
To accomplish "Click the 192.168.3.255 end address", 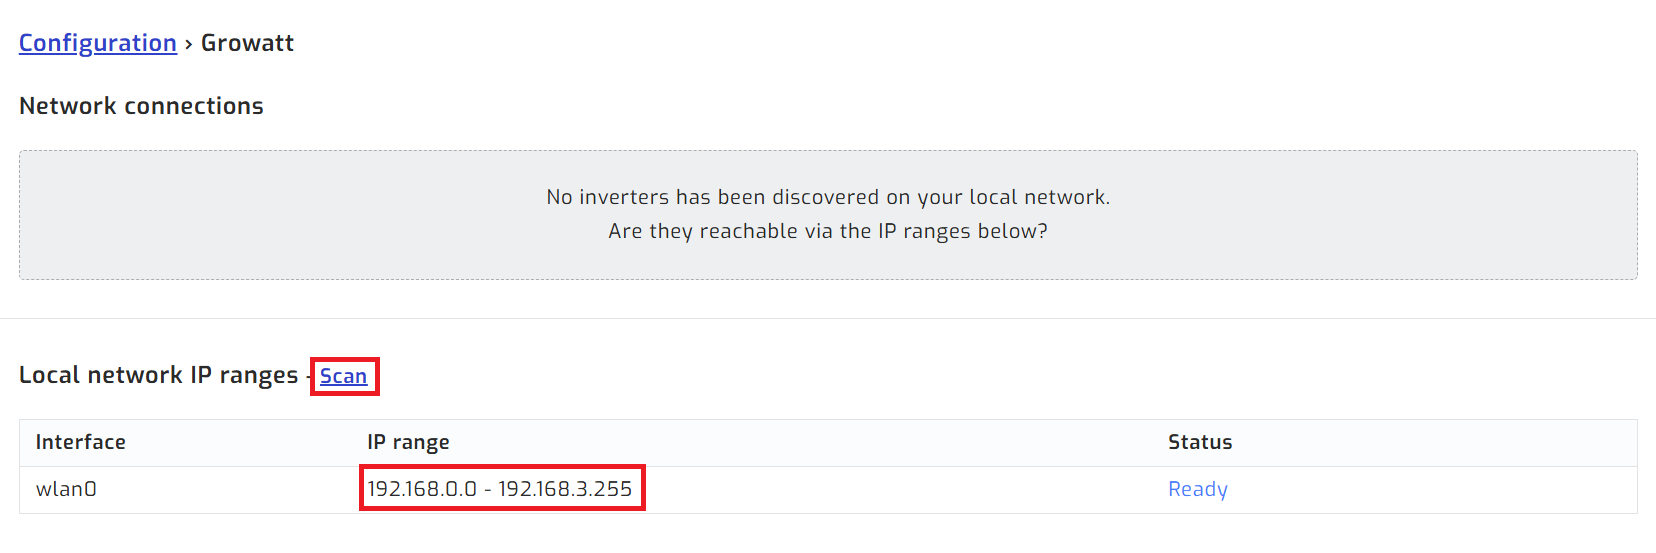I will click(x=565, y=489).
